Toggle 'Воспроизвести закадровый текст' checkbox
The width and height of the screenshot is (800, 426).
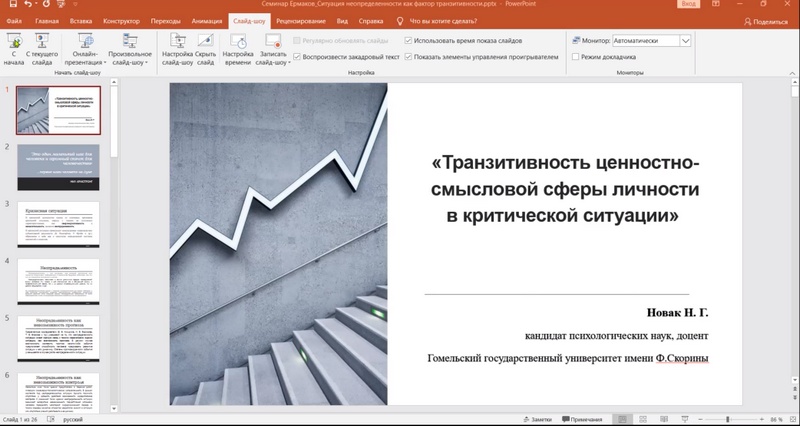coord(298,57)
